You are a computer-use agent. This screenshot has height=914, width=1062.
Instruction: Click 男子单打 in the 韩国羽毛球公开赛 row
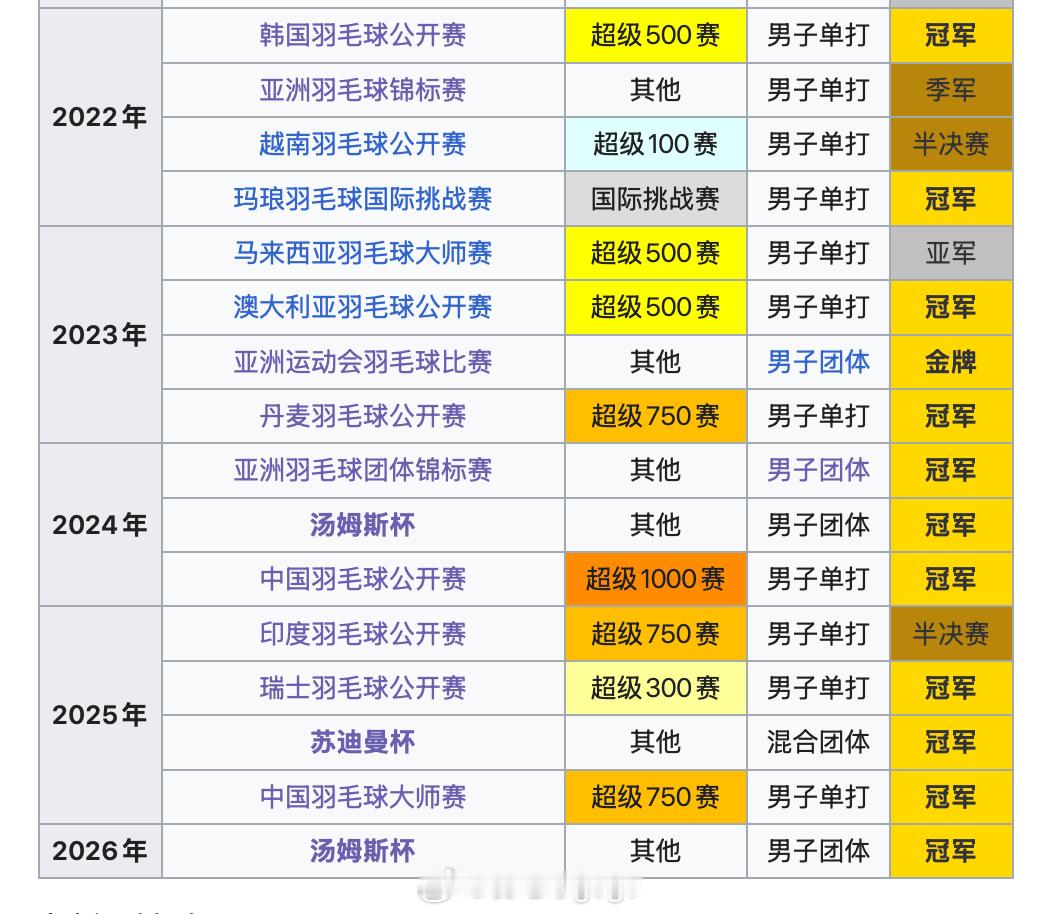click(x=818, y=35)
